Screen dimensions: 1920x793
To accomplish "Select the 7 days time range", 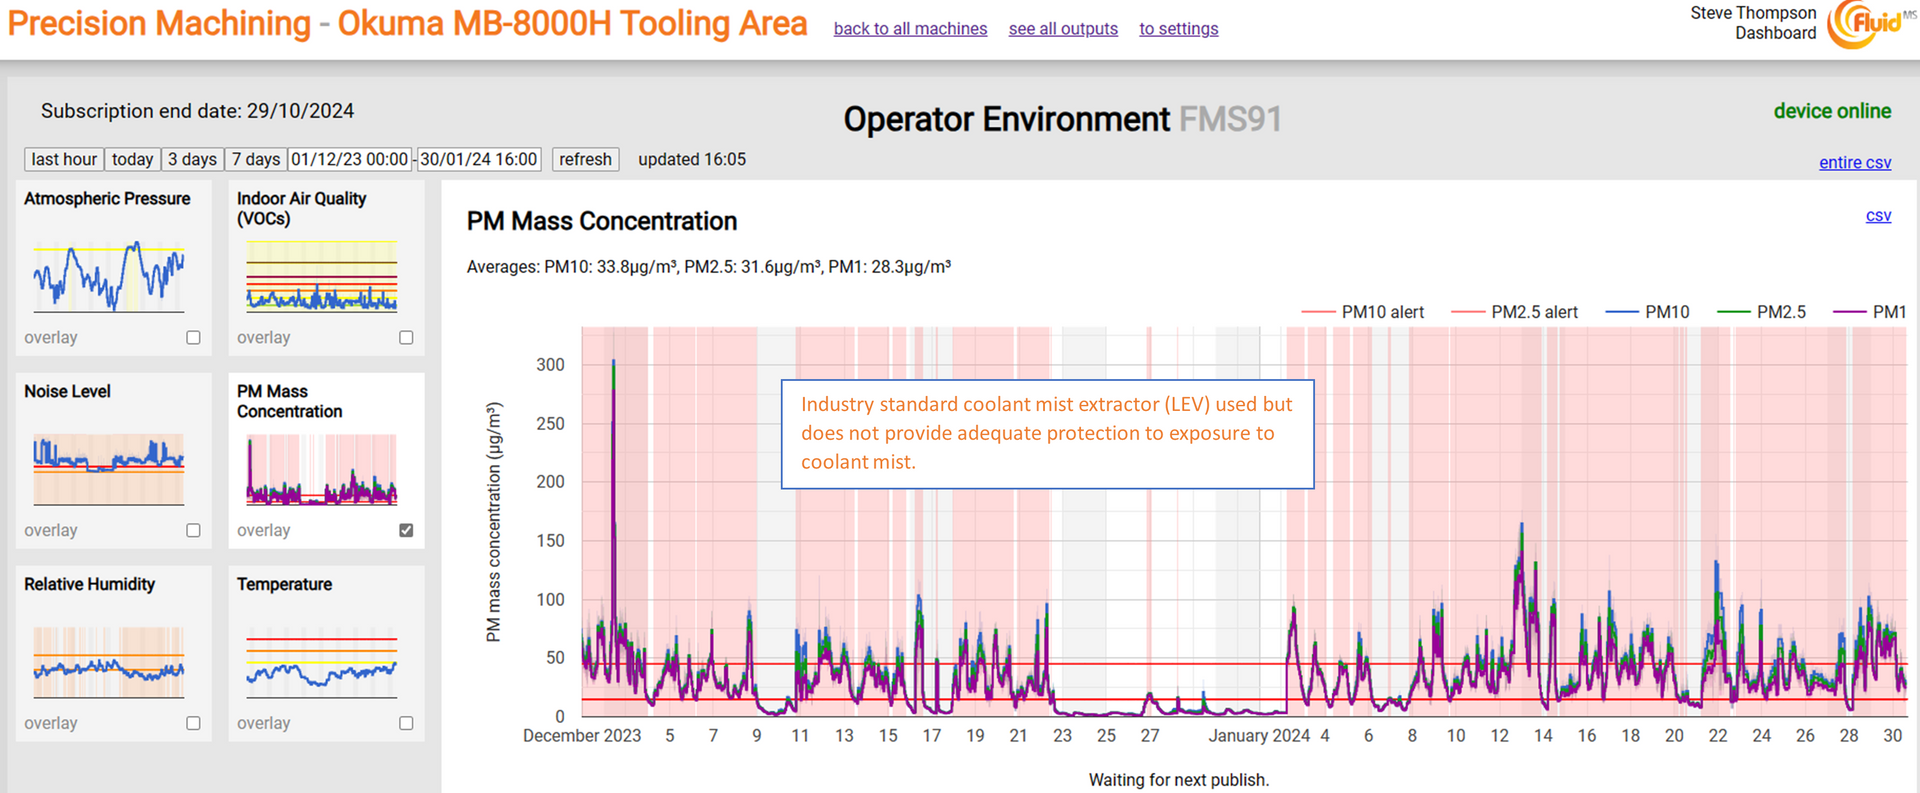I will [256, 159].
